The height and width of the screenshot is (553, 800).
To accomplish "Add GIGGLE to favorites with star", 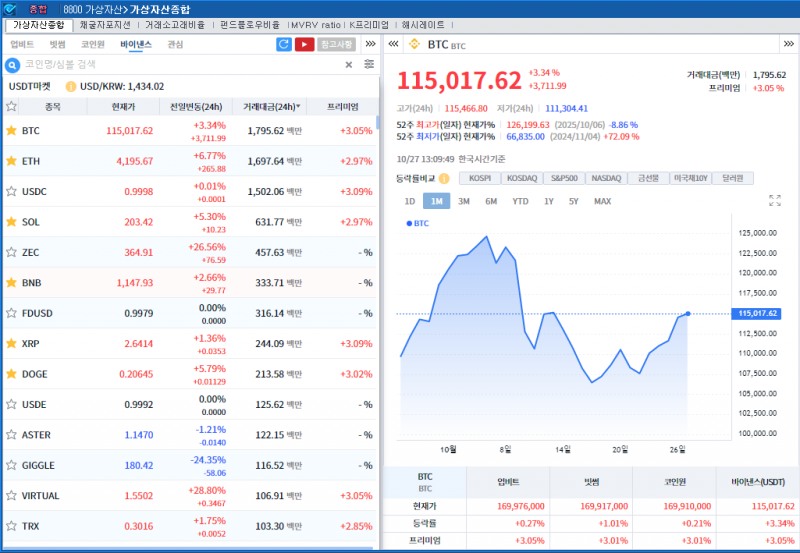I will point(11,465).
